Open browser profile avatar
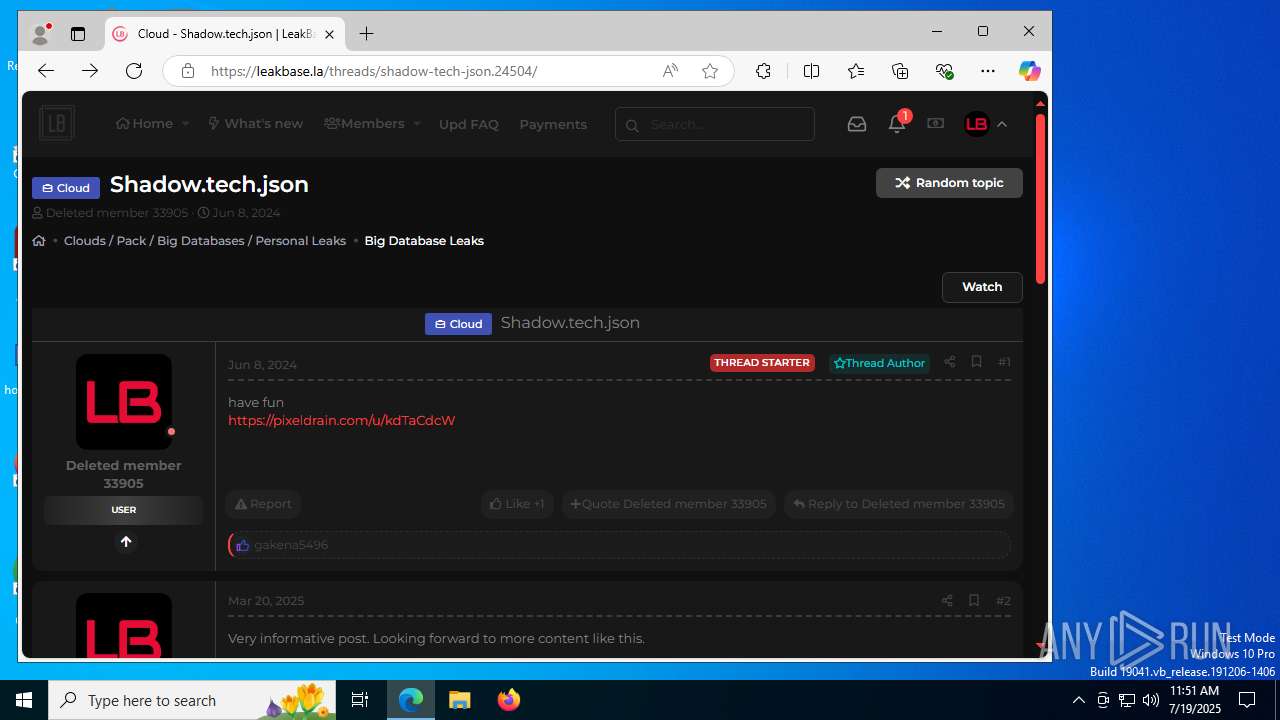The image size is (1280, 720). pyautogui.click(x=41, y=34)
